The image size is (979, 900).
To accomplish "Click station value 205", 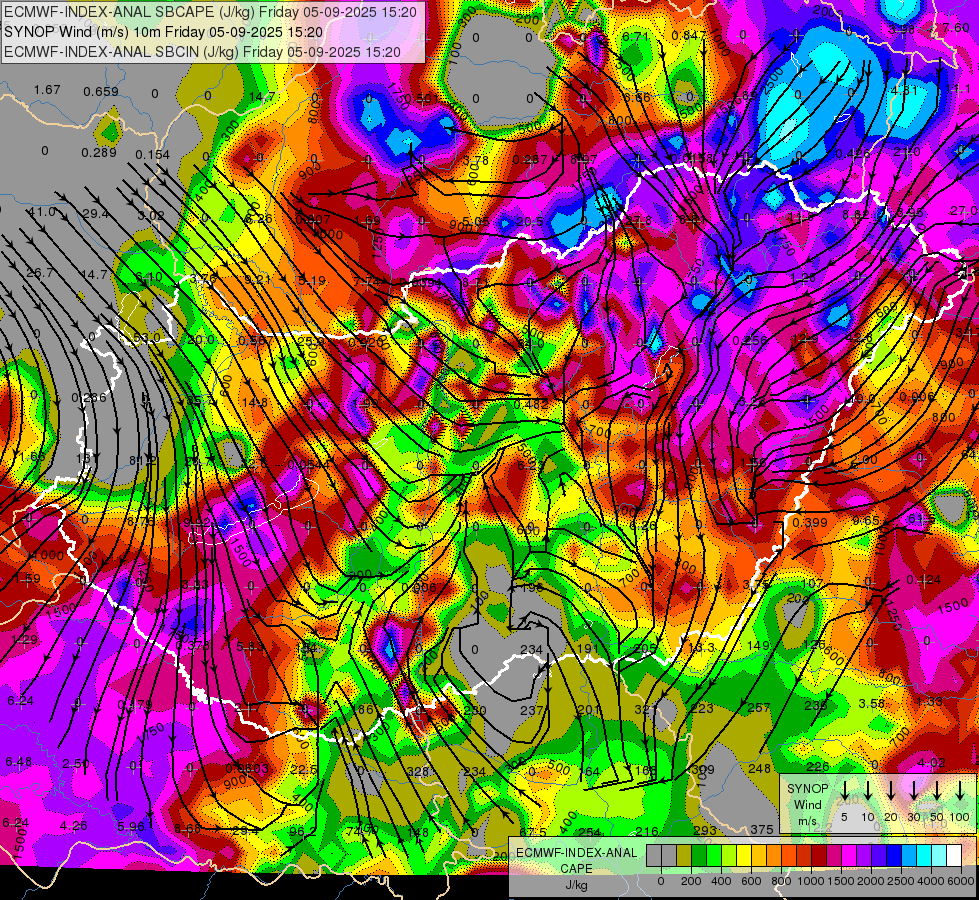I will 644,648.
